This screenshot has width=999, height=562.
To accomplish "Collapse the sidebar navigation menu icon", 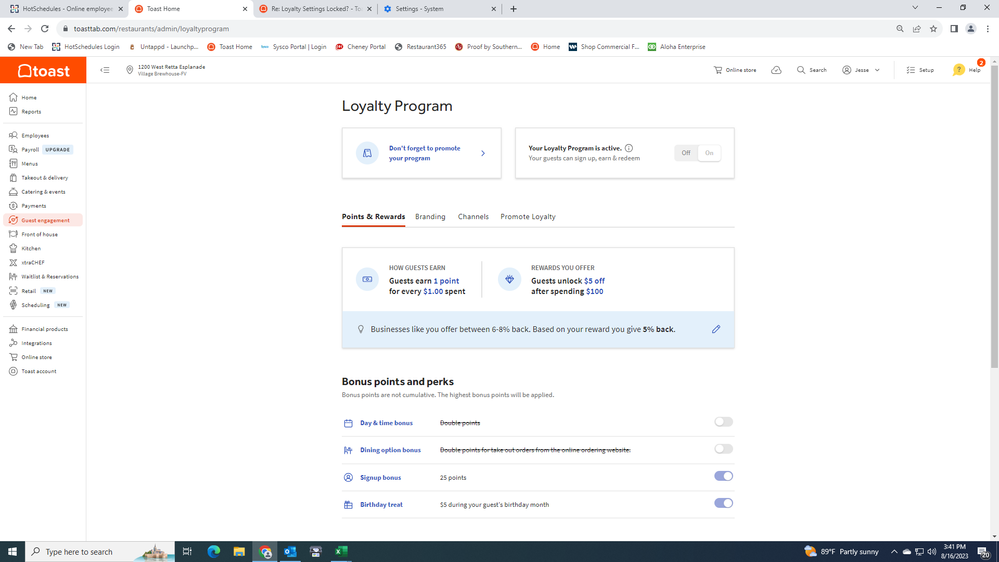I will (x=105, y=70).
